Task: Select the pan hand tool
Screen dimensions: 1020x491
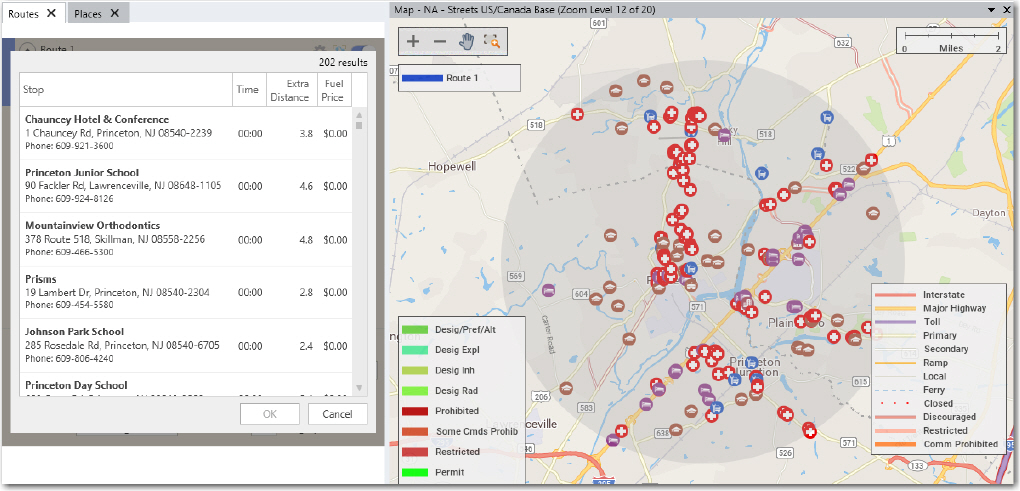Action: point(466,42)
